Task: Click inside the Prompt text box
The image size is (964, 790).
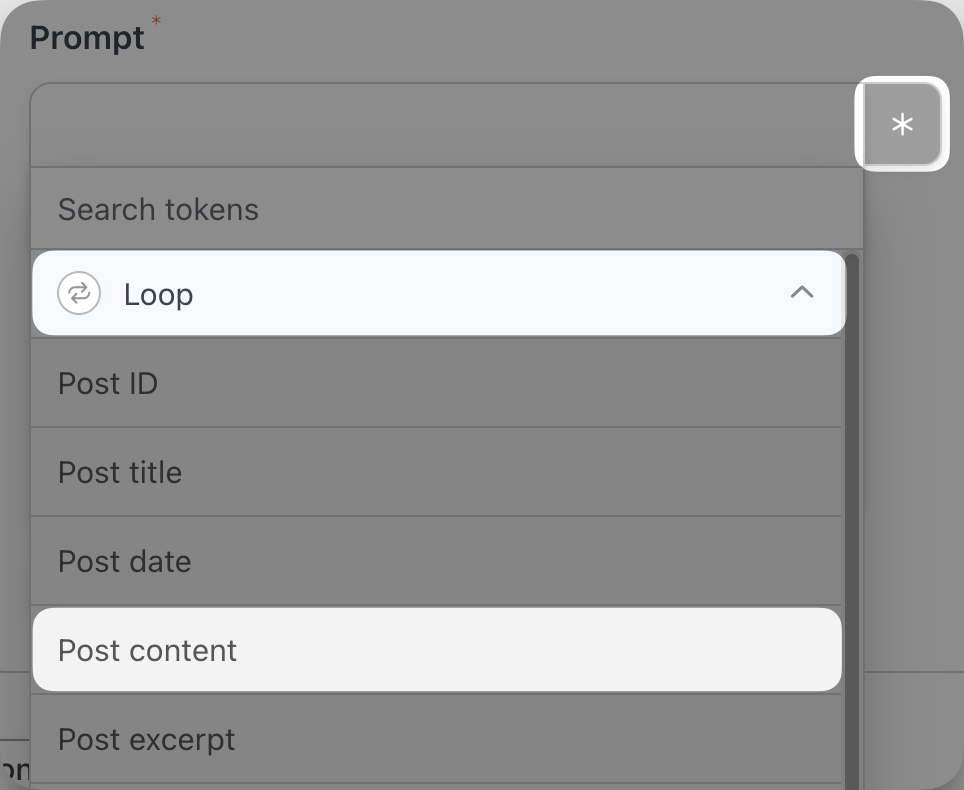Action: (447, 125)
